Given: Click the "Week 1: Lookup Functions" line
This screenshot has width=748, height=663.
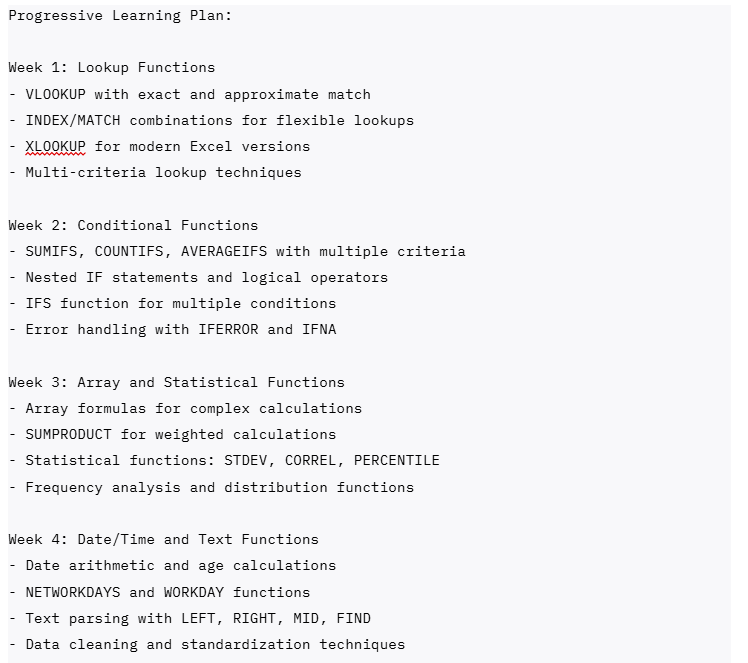Looking at the screenshot, I should point(111,68).
